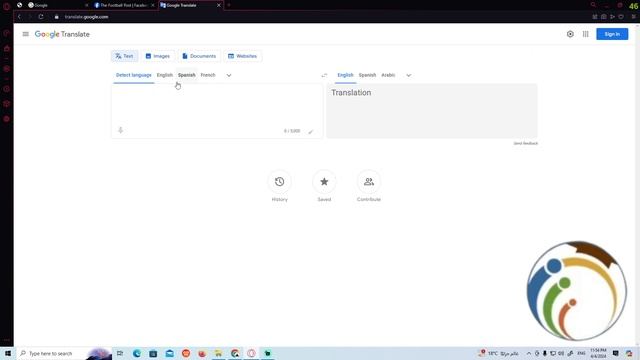
Task: Start voice input with microphone icon
Action: (120, 130)
